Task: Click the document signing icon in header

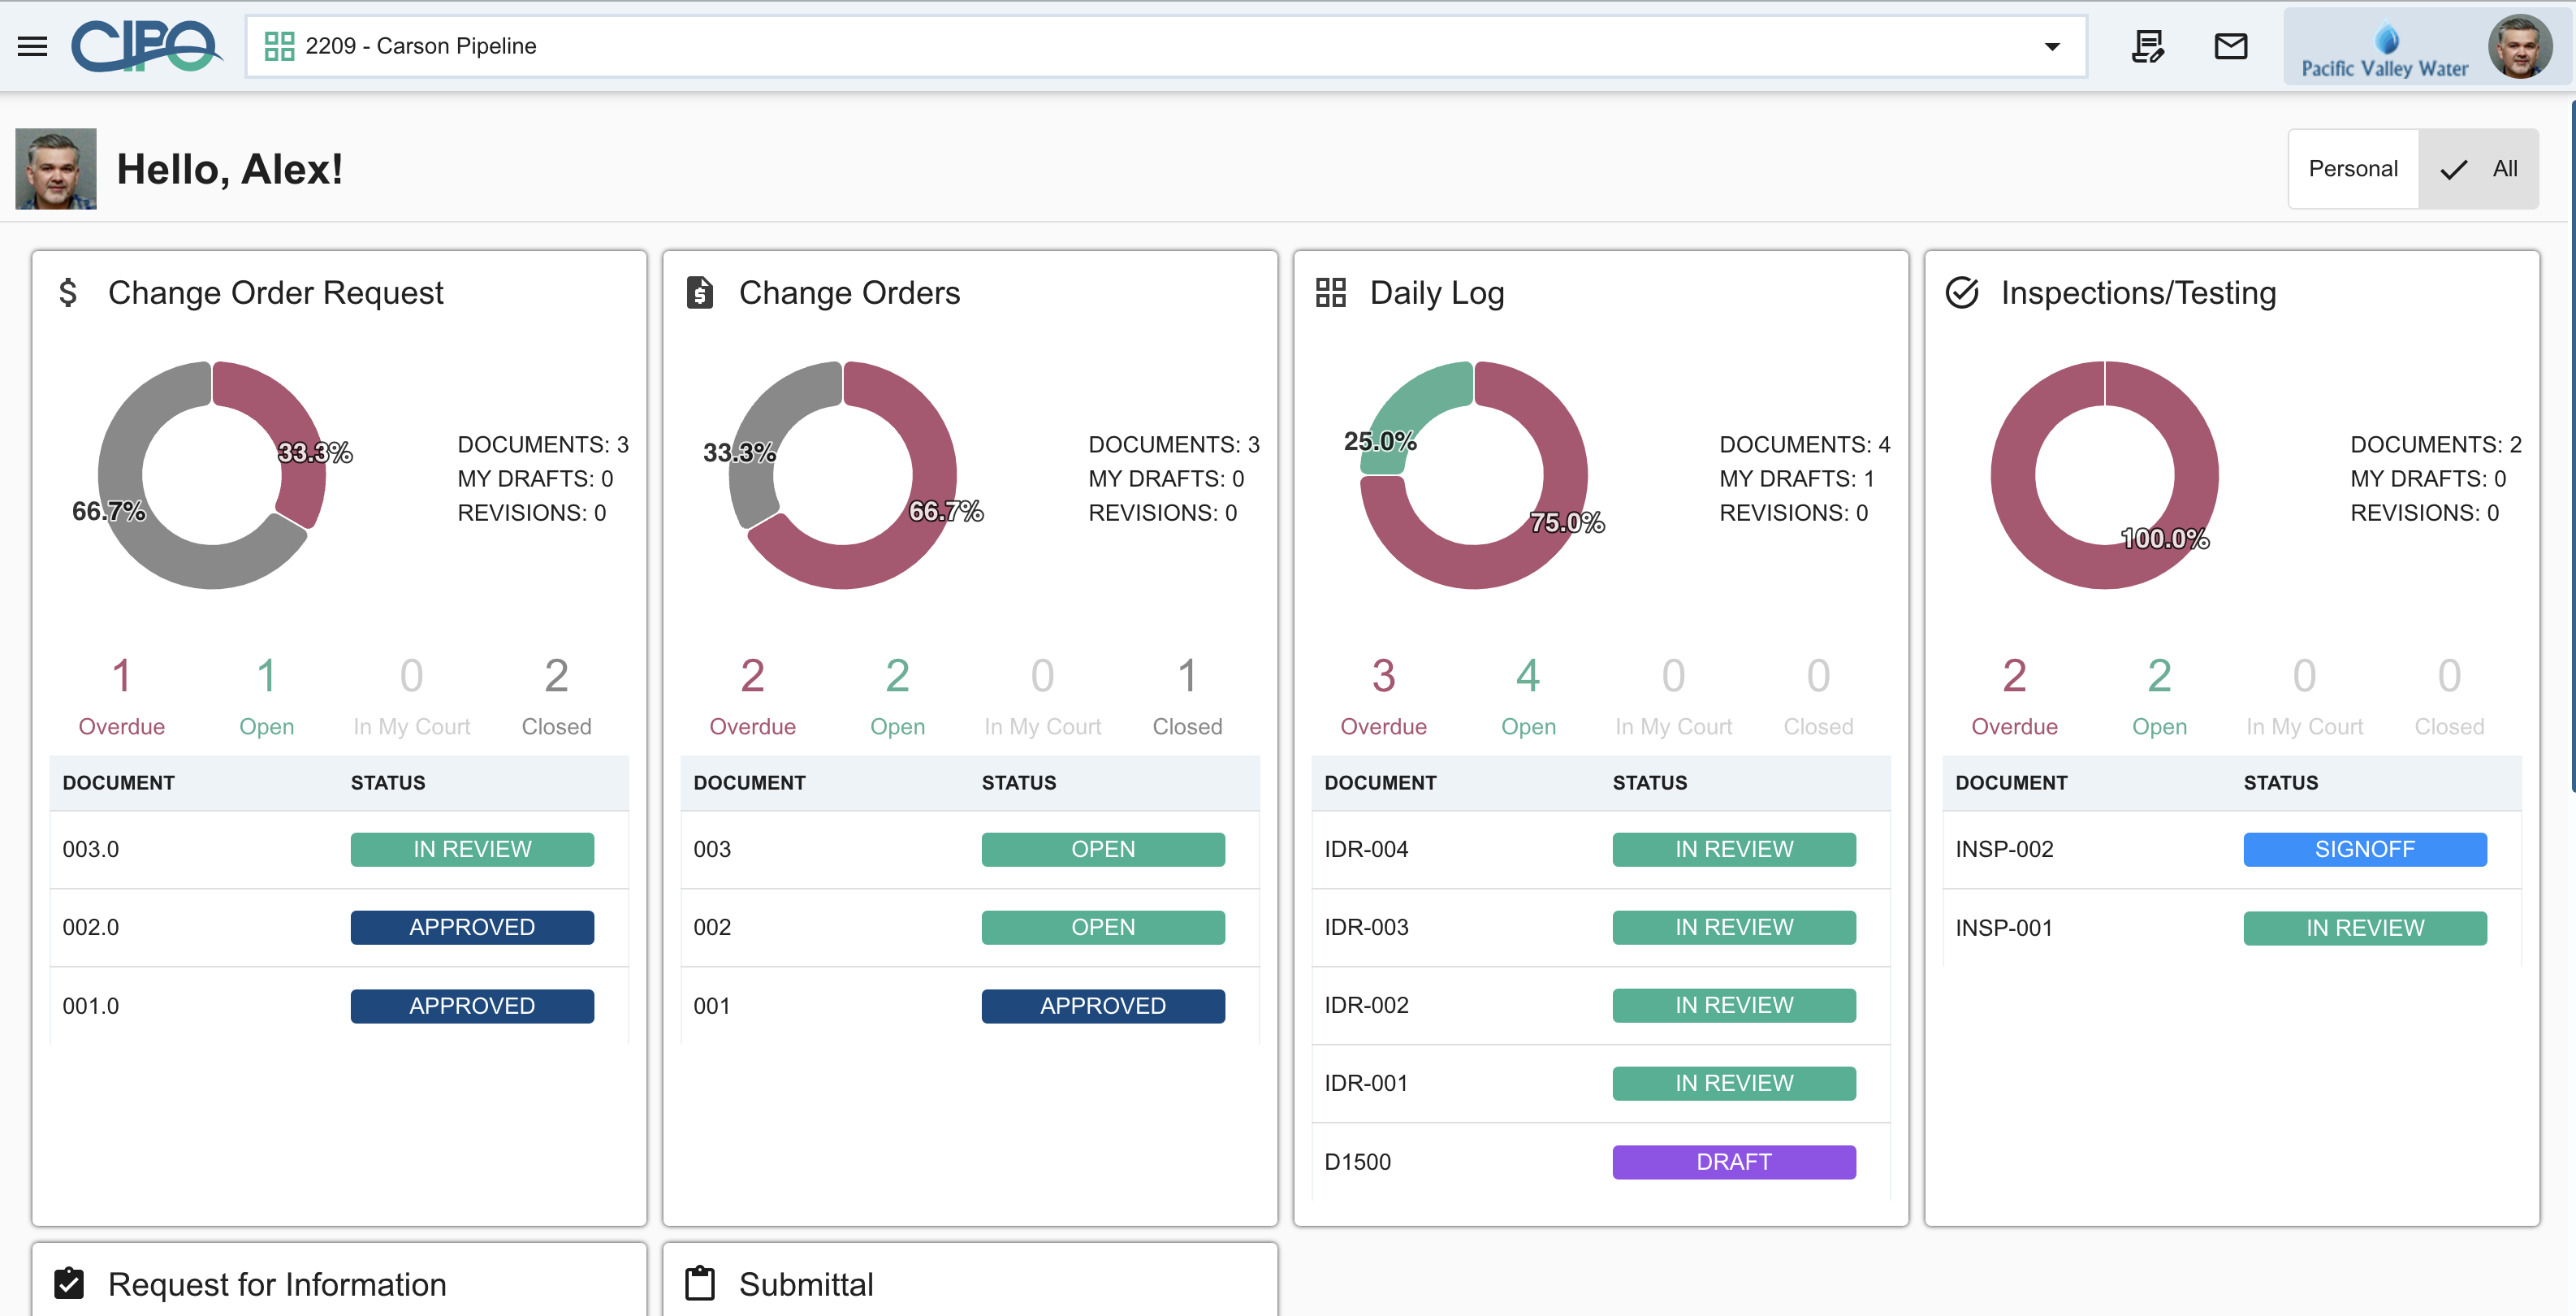Action: (2147, 46)
